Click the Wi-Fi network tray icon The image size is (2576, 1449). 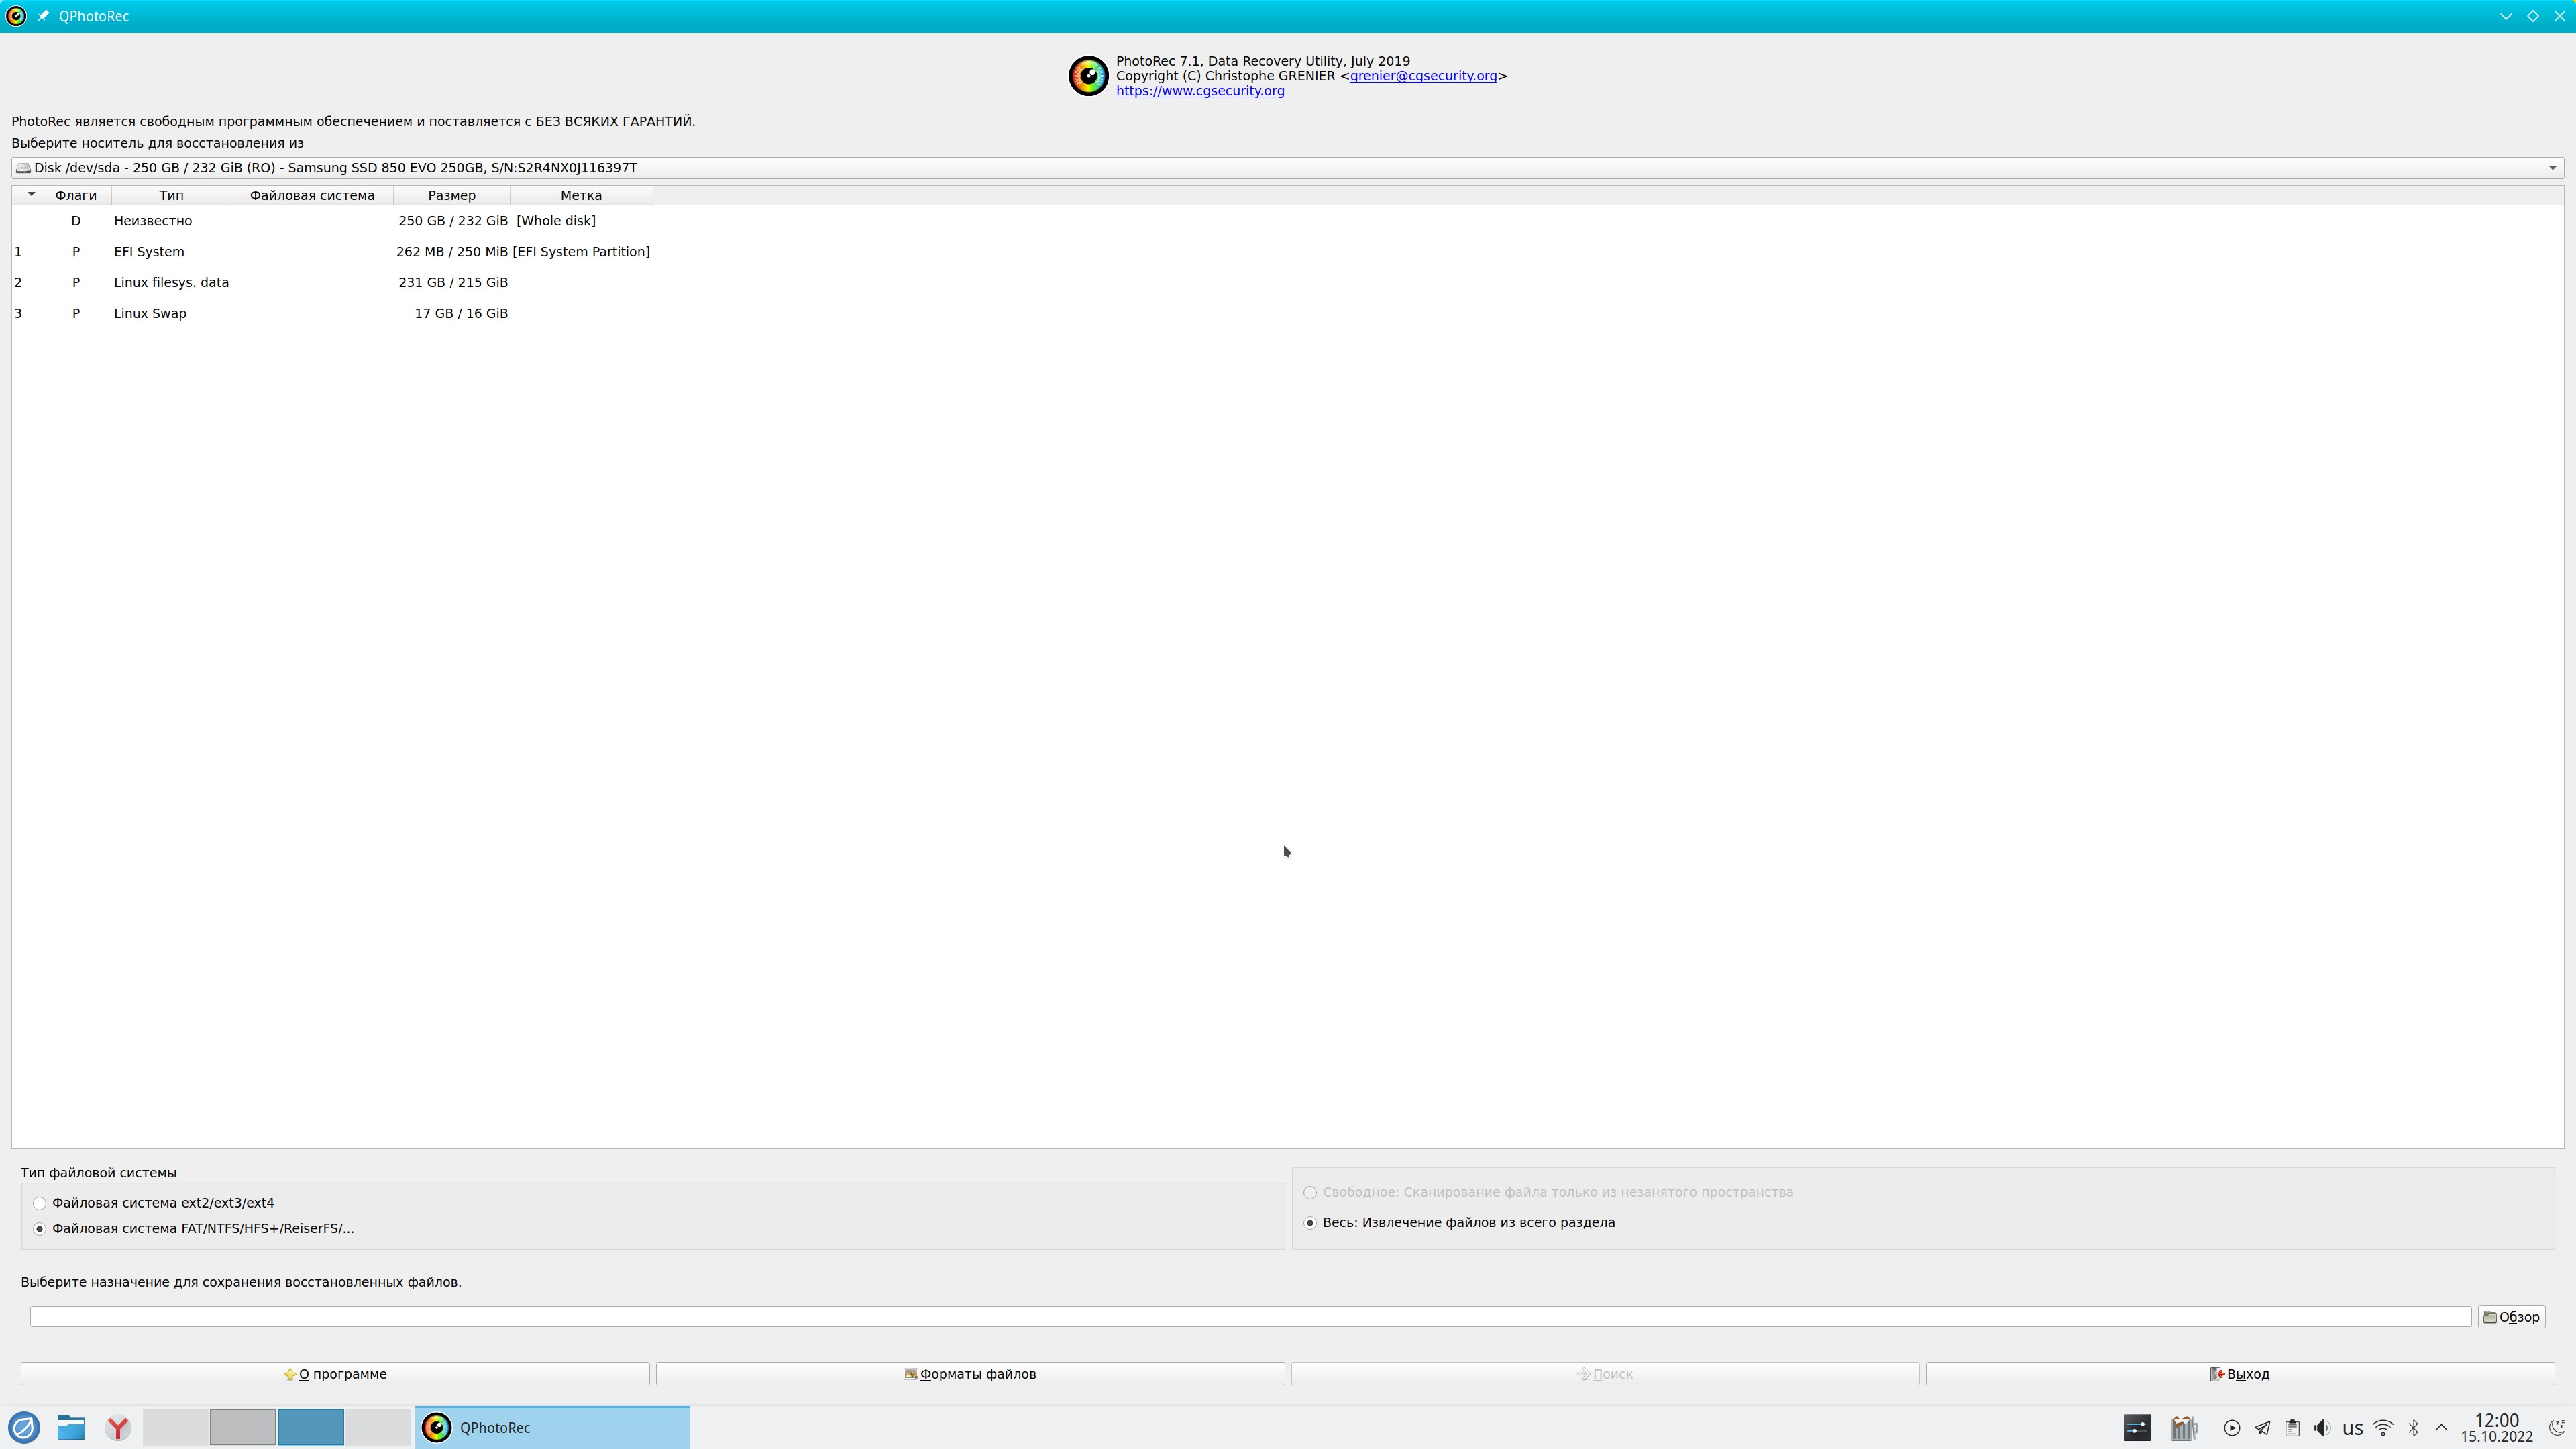pyautogui.click(x=2383, y=1428)
